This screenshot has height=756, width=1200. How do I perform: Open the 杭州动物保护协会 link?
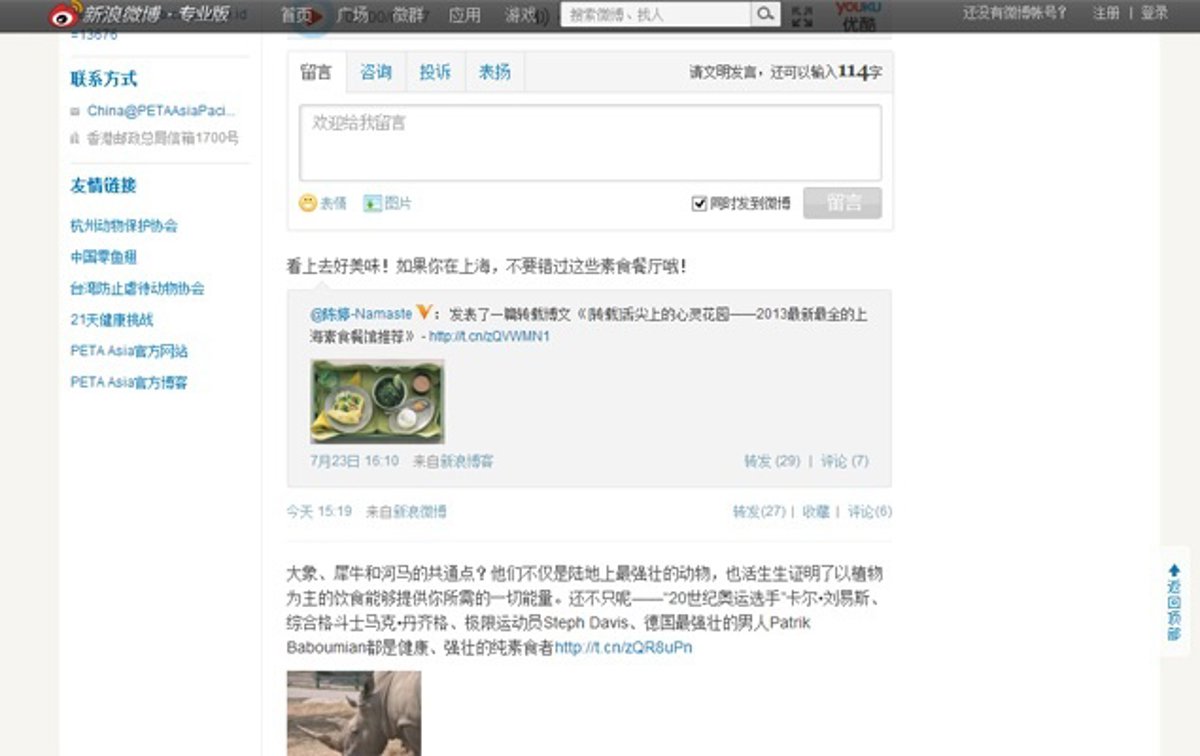pos(124,226)
